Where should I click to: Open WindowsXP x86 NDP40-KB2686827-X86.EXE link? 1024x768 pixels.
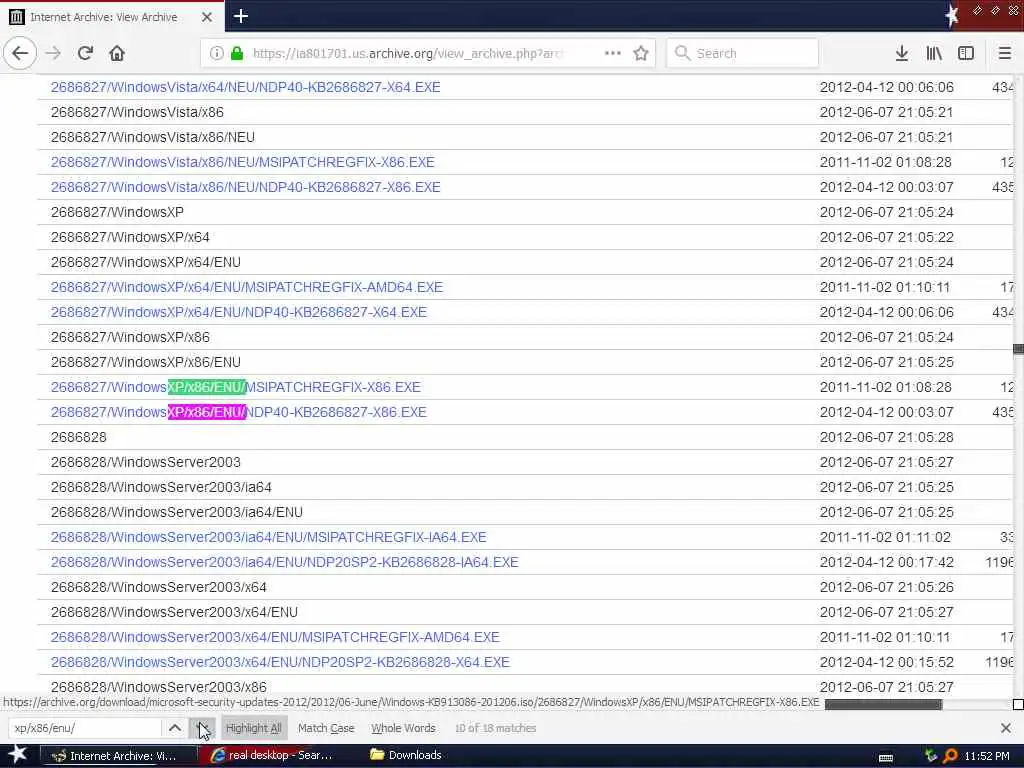coord(239,411)
